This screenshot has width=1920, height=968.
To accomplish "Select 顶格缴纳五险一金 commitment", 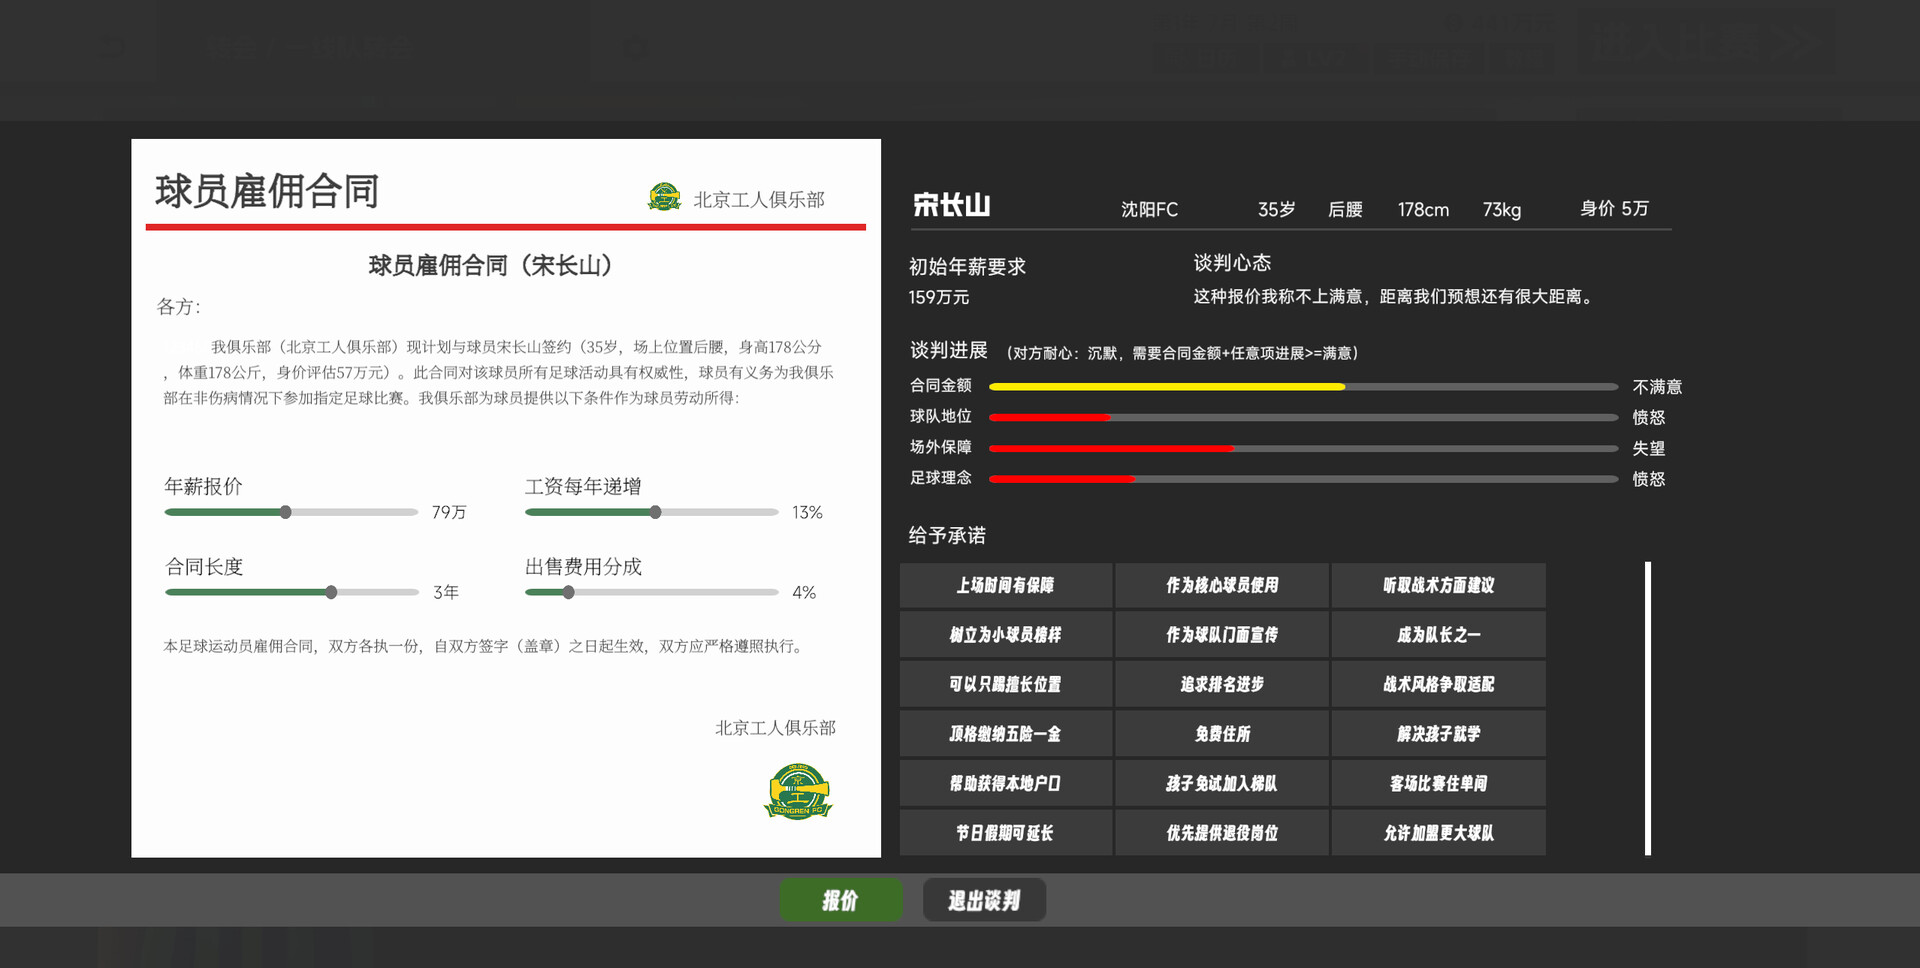I will (x=1004, y=733).
